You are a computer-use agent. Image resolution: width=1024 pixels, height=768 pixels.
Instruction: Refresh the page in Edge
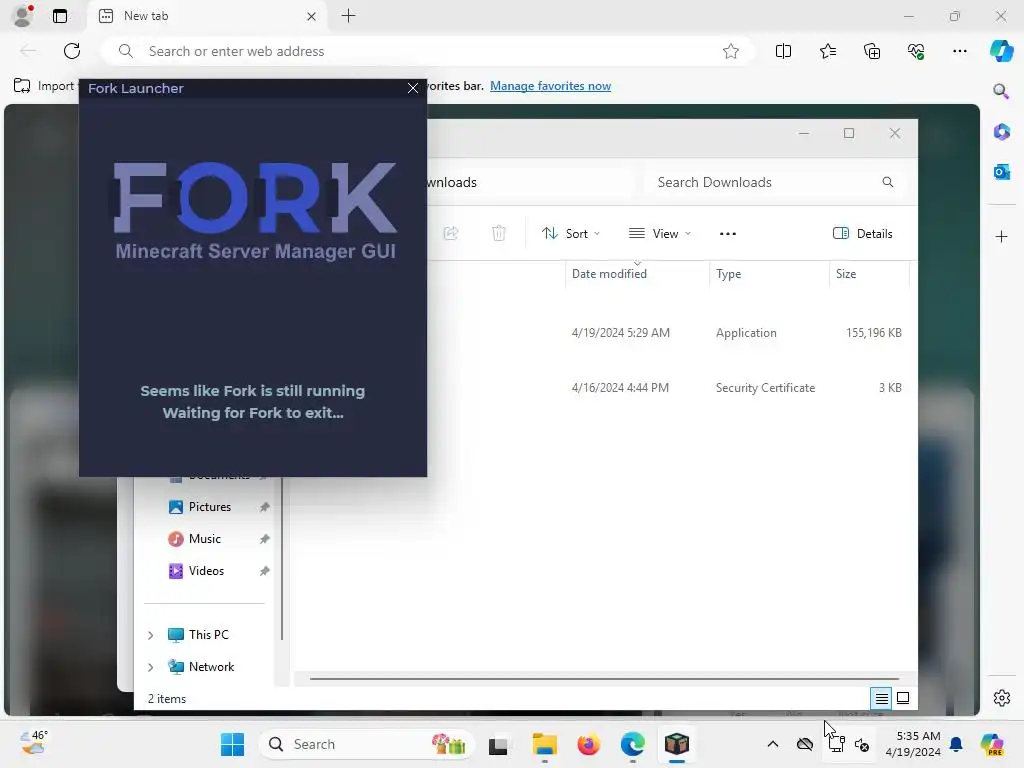point(72,51)
